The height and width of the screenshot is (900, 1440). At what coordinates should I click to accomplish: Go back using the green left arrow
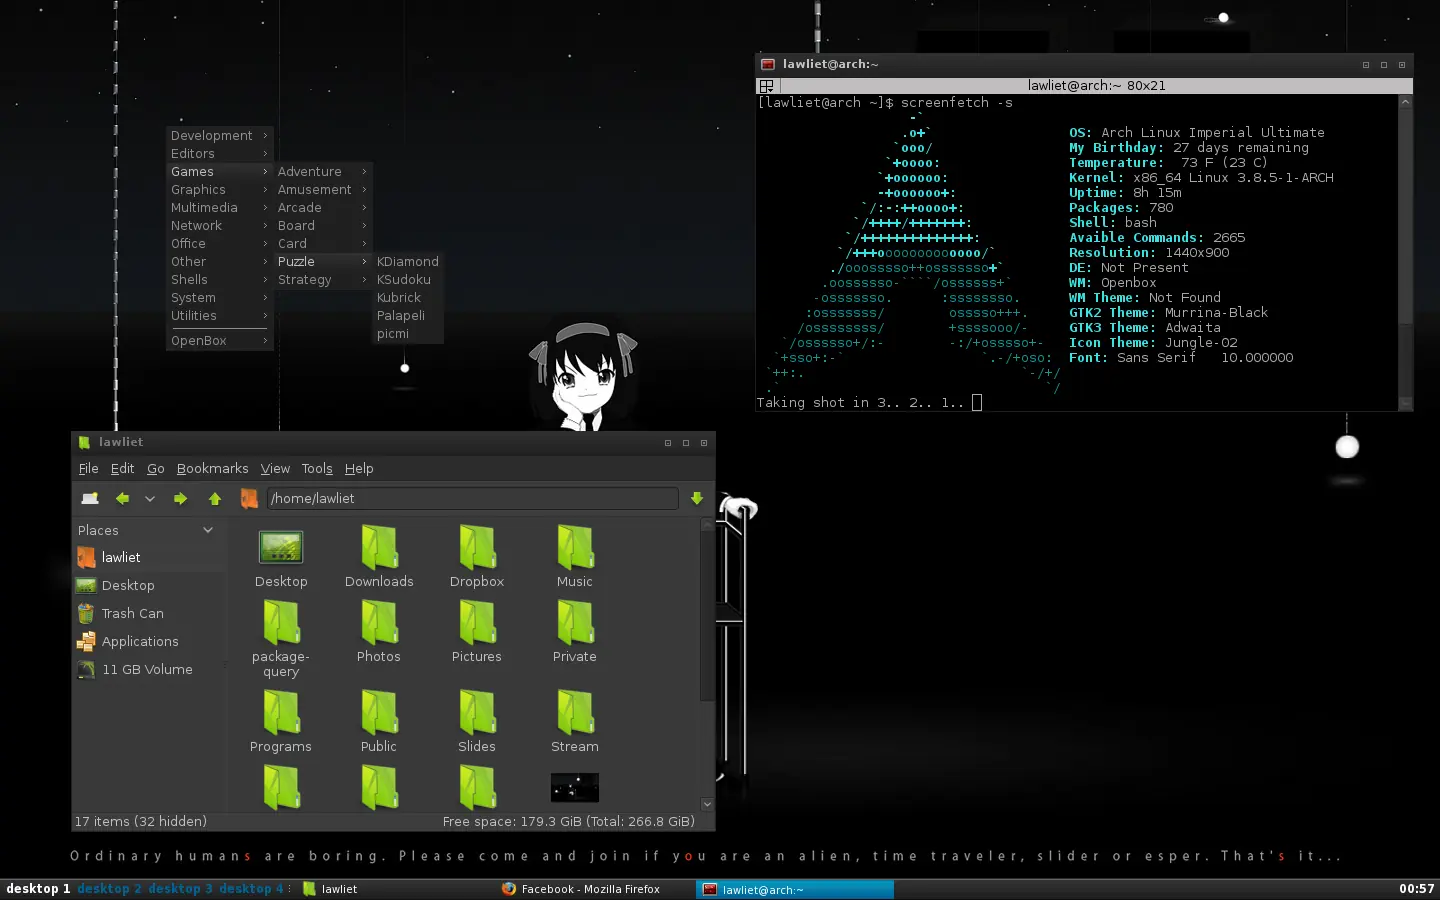[122, 498]
